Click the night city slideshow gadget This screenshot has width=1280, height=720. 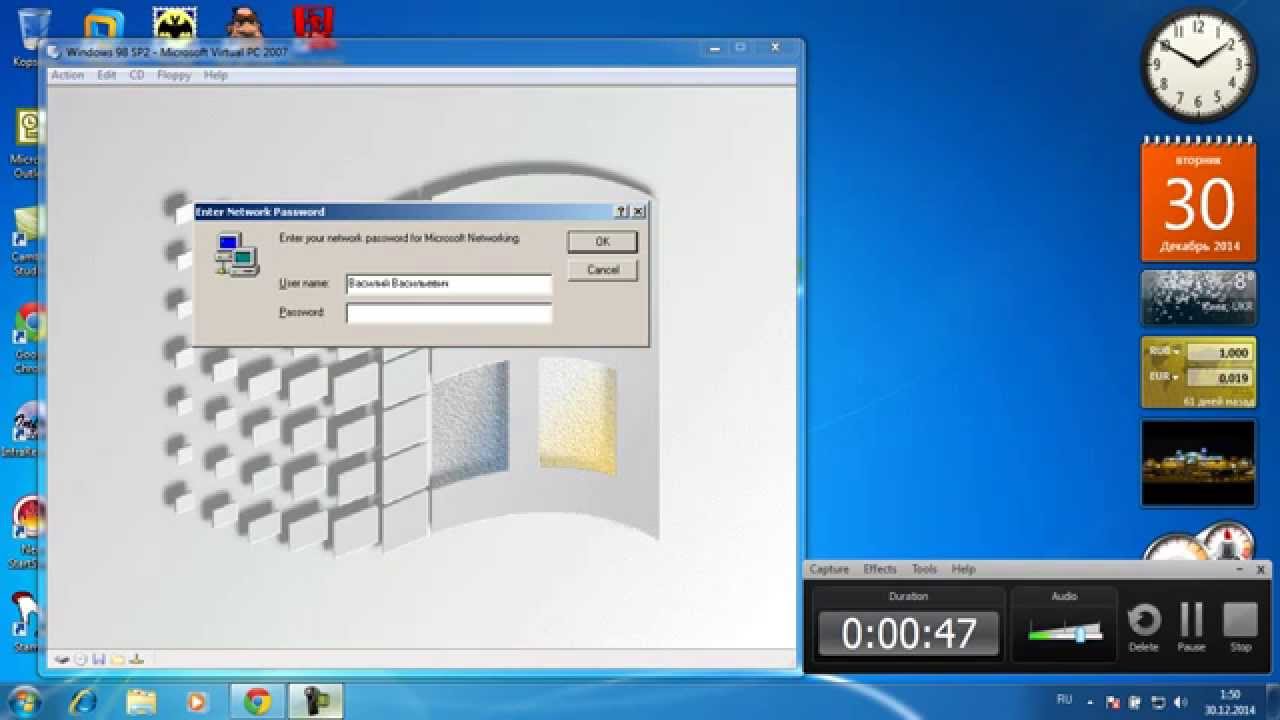click(1198, 463)
